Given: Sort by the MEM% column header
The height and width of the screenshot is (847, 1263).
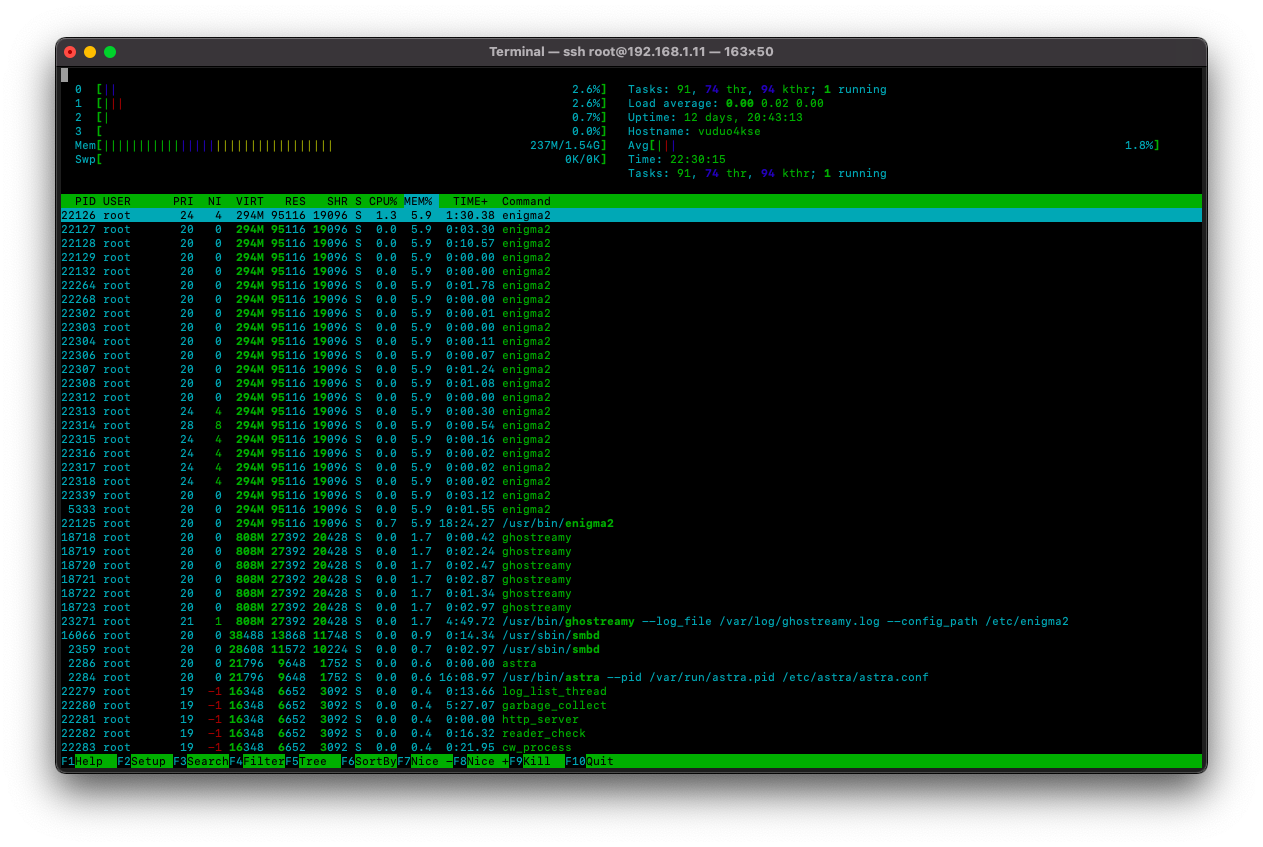Looking at the screenshot, I should coord(418,201).
